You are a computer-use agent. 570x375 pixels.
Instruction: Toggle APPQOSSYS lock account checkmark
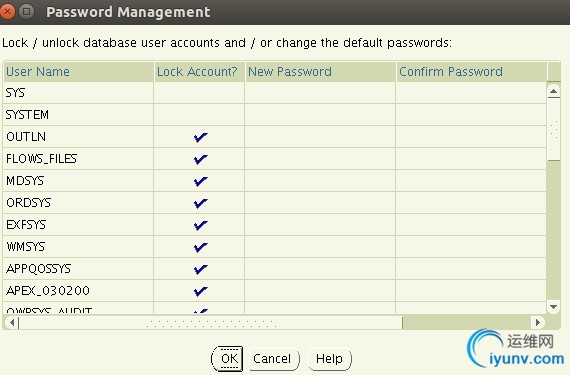(x=200, y=269)
